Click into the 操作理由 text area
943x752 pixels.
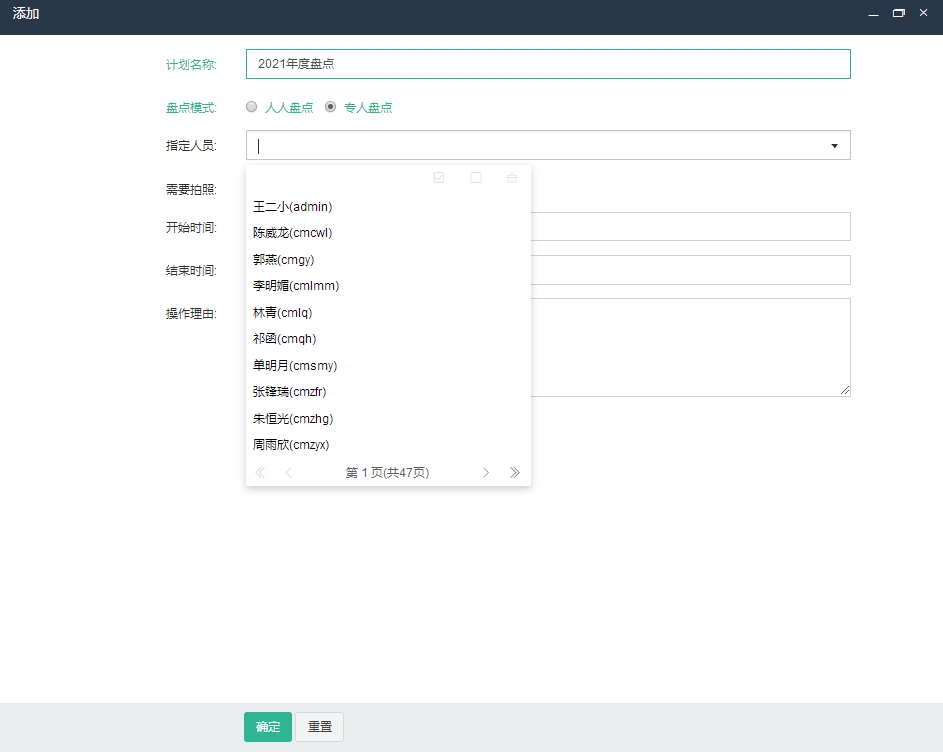(690, 346)
